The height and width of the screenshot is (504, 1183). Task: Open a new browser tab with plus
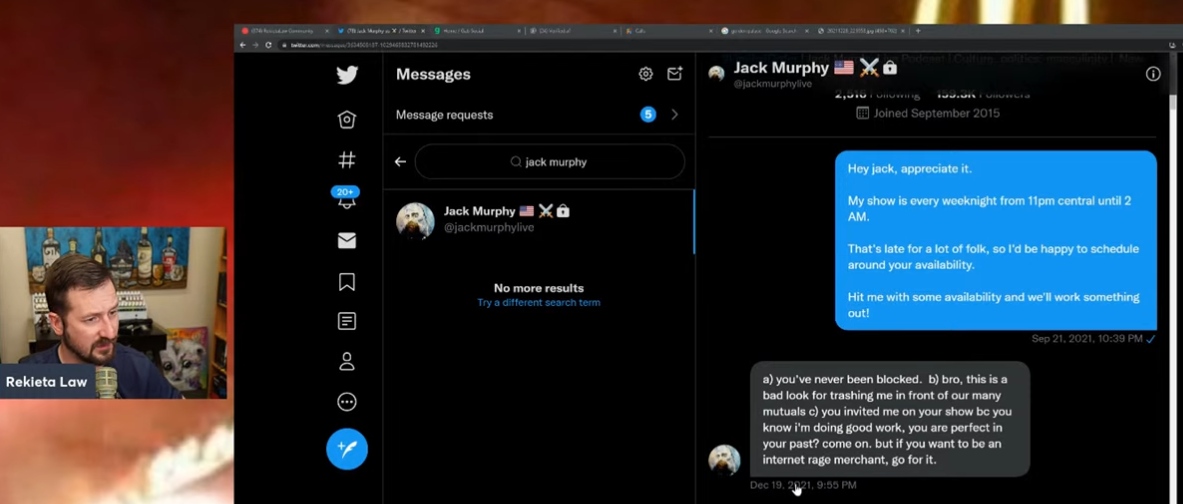click(918, 31)
